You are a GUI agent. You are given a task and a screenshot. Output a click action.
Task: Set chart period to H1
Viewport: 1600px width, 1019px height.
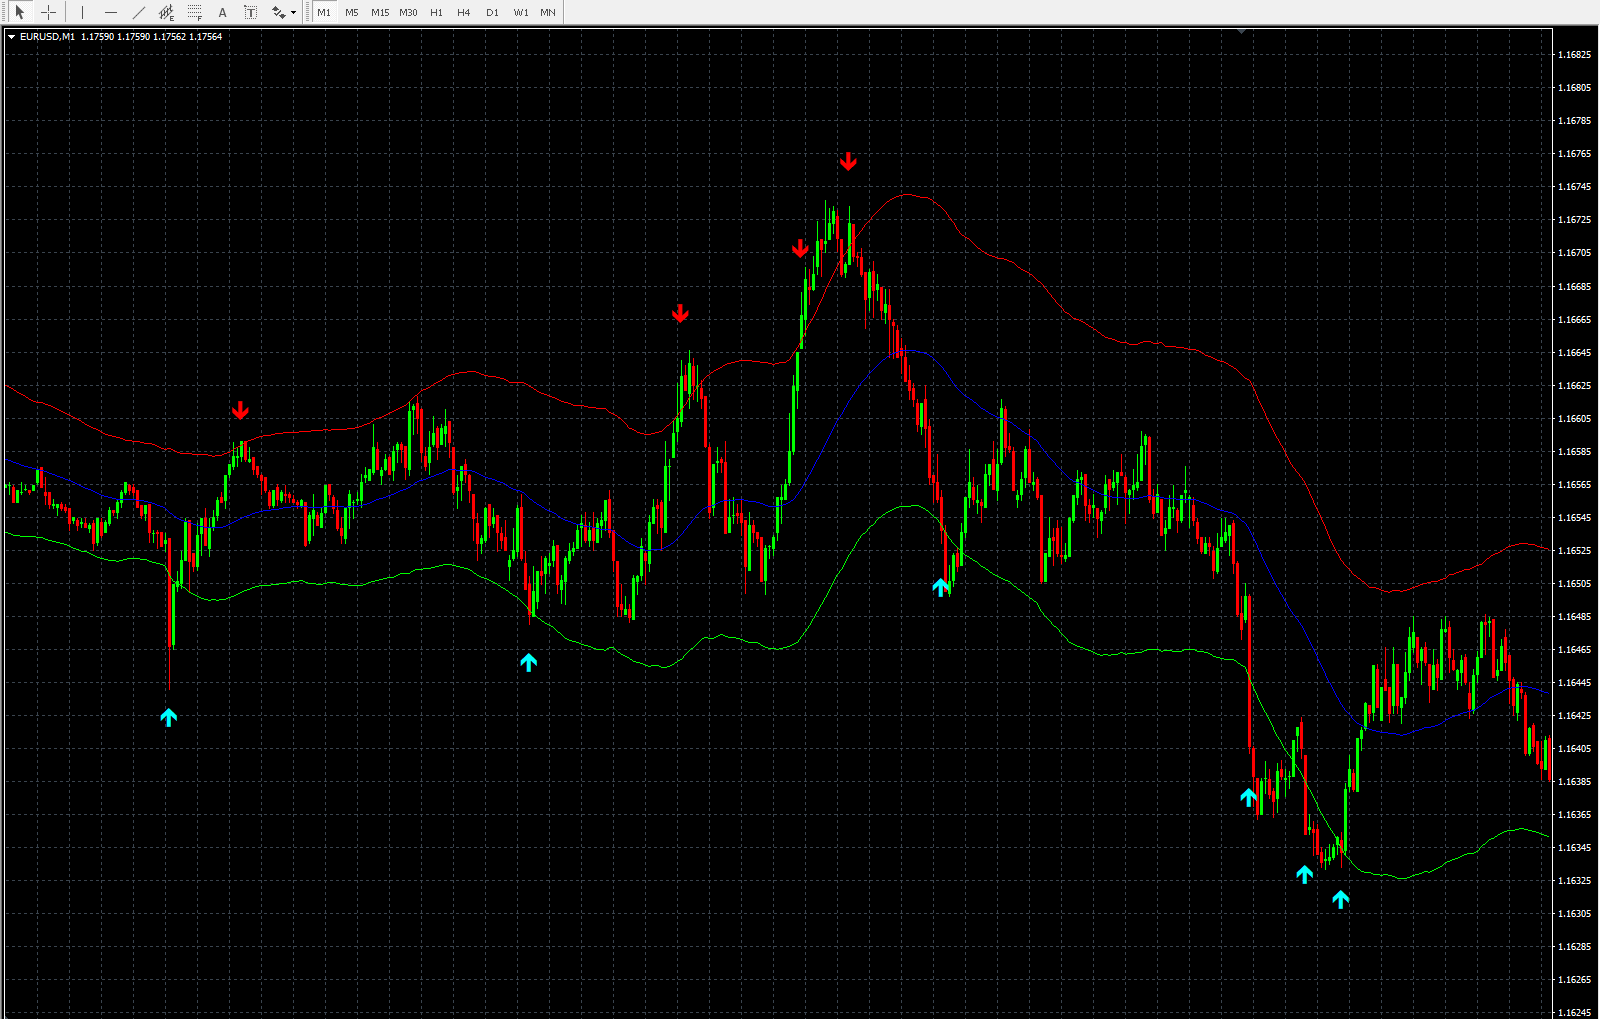click(436, 13)
